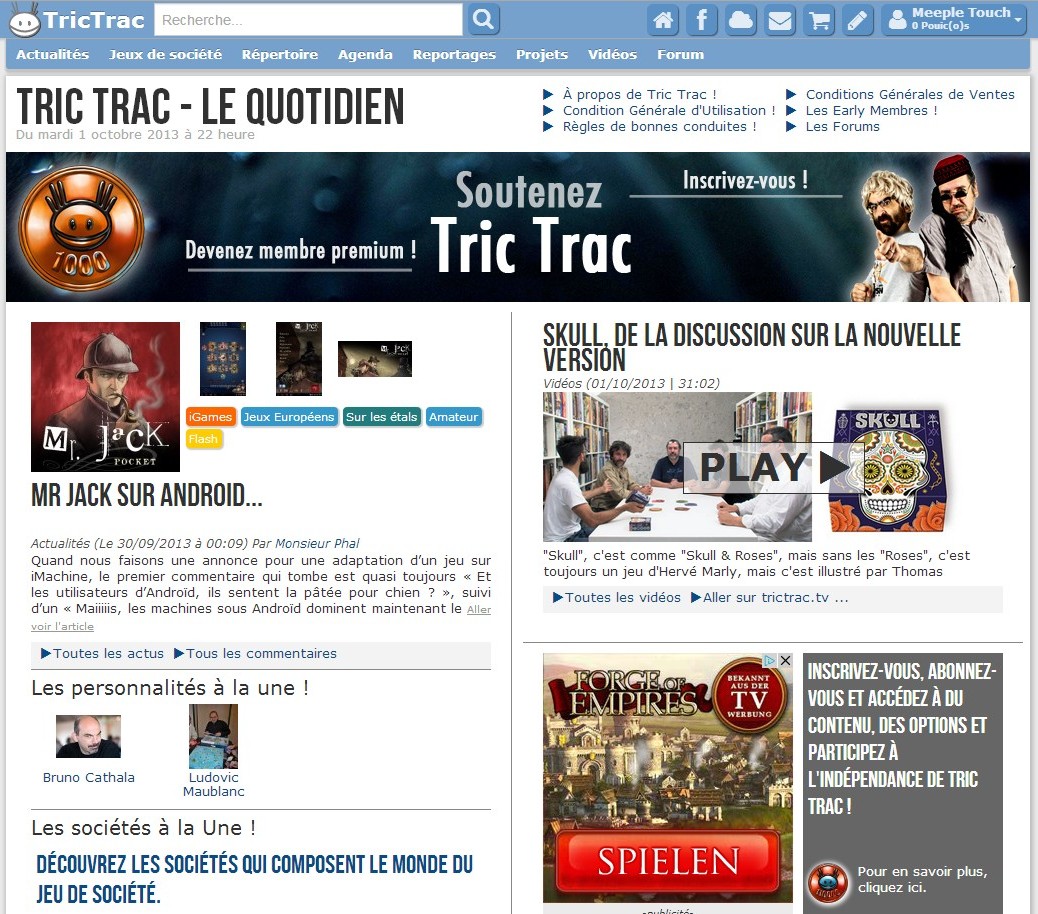The height and width of the screenshot is (914, 1038).
Task: Click the pencil edit icon
Action: click(x=857, y=20)
